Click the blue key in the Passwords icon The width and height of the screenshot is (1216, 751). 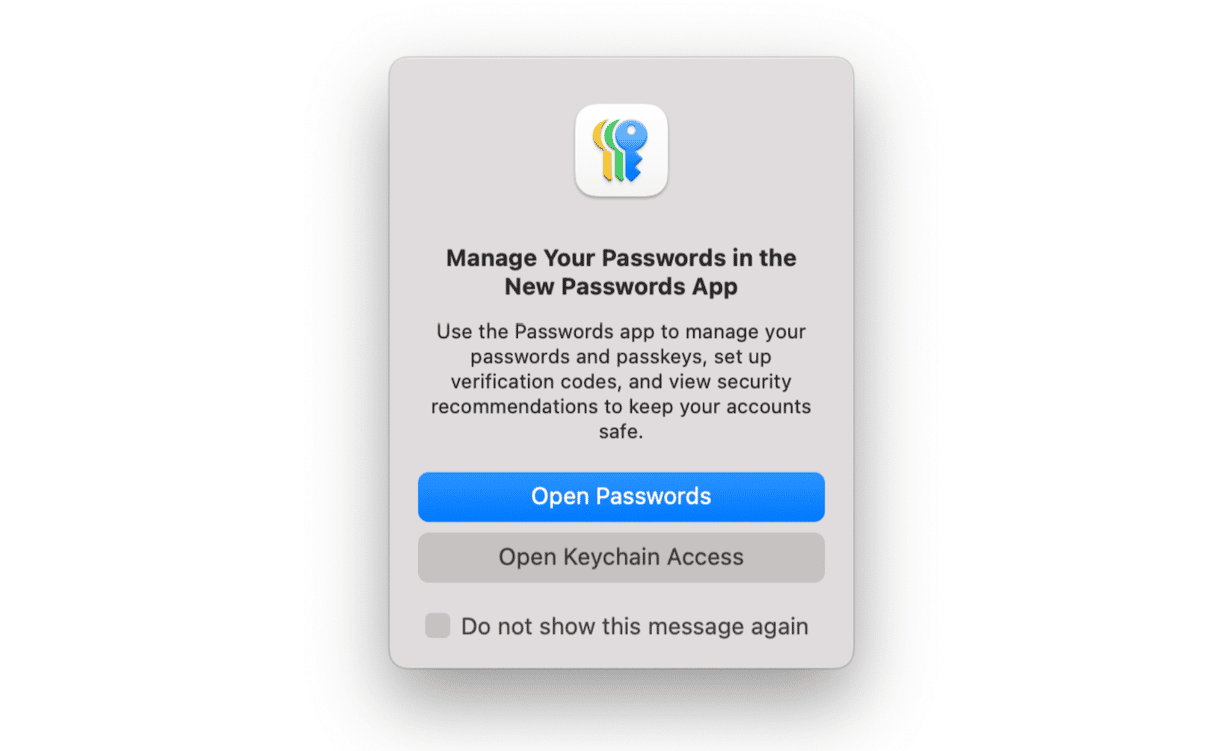click(631, 150)
